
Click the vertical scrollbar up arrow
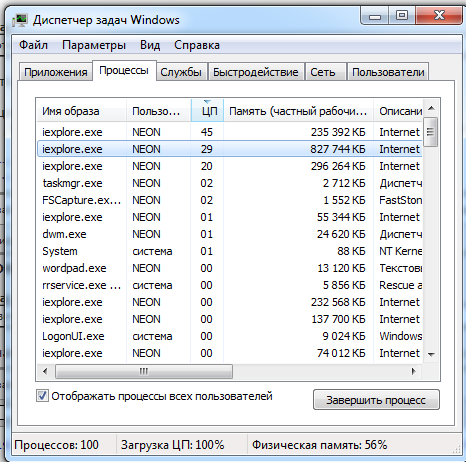[x=431, y=108]
